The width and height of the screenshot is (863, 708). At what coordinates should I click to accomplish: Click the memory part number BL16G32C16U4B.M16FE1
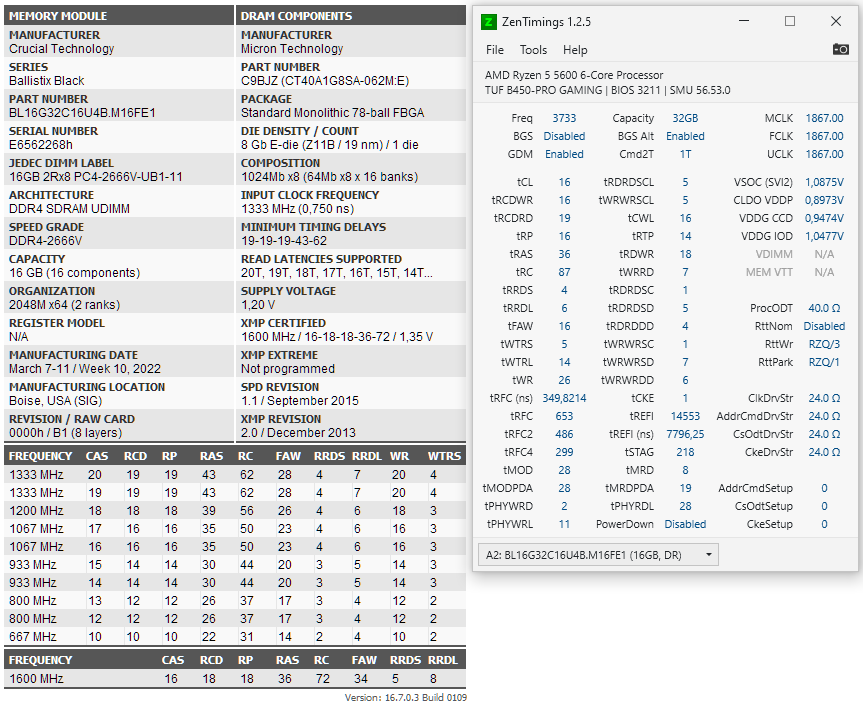[x=82, y=113]
